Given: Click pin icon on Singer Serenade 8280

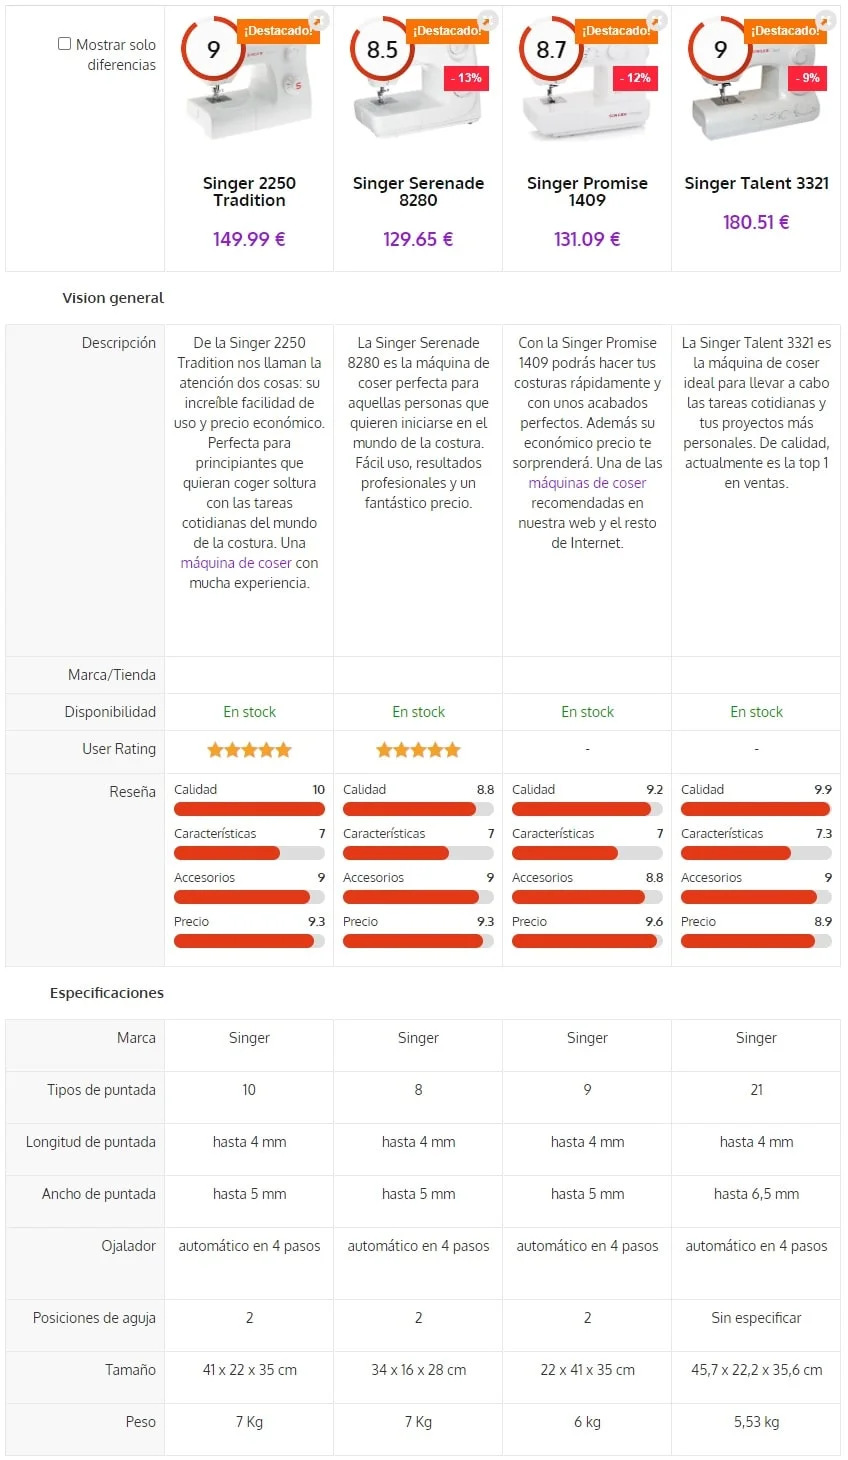Looking at the screenshot, I should [487, 19].
